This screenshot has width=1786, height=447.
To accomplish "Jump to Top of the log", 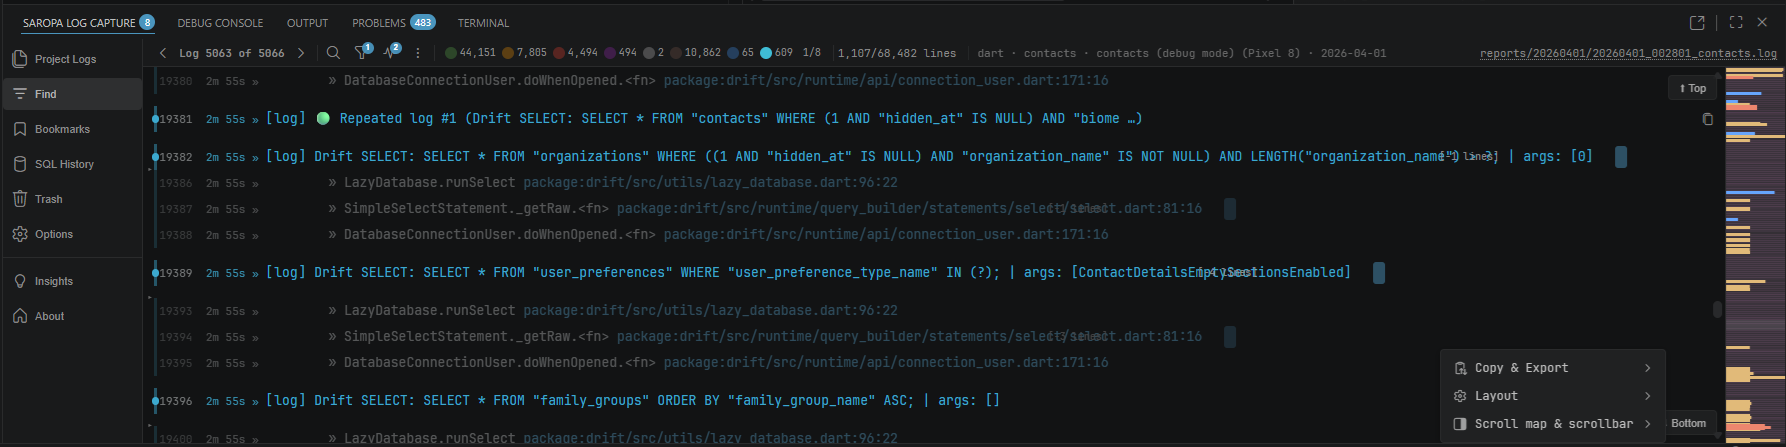I will [x=1692, y=88].
